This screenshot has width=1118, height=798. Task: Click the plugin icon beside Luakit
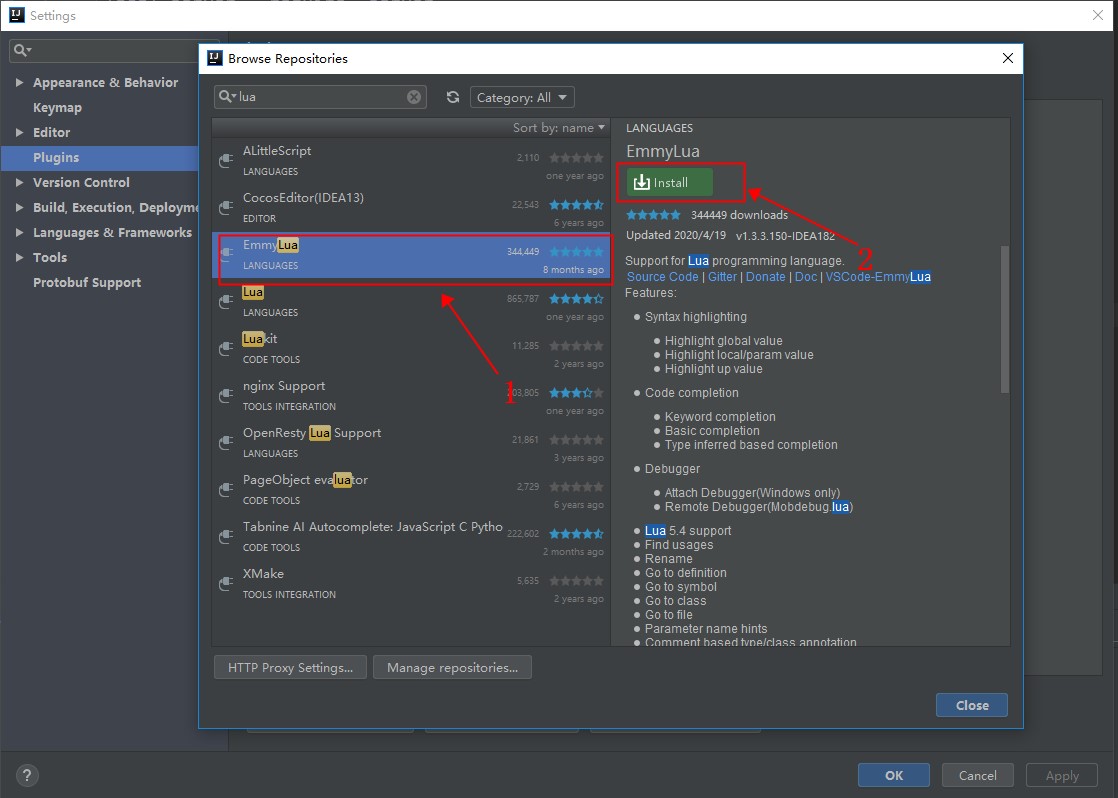[x=226, y=349]
